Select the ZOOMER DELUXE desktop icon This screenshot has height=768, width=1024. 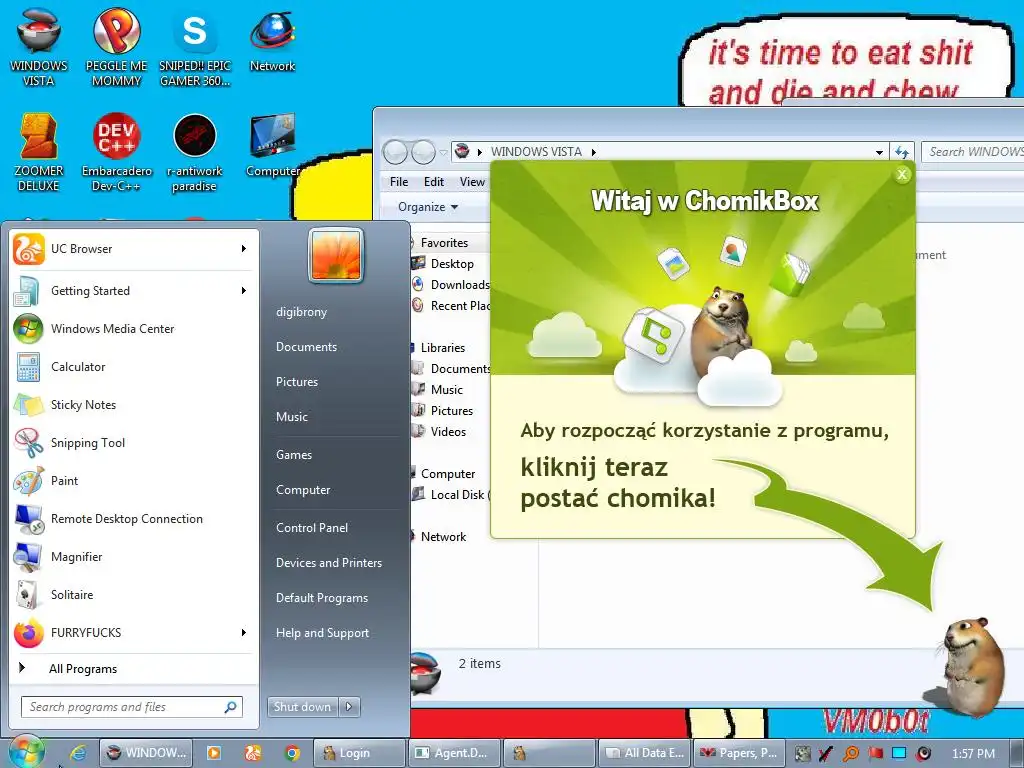pos(39,153)
